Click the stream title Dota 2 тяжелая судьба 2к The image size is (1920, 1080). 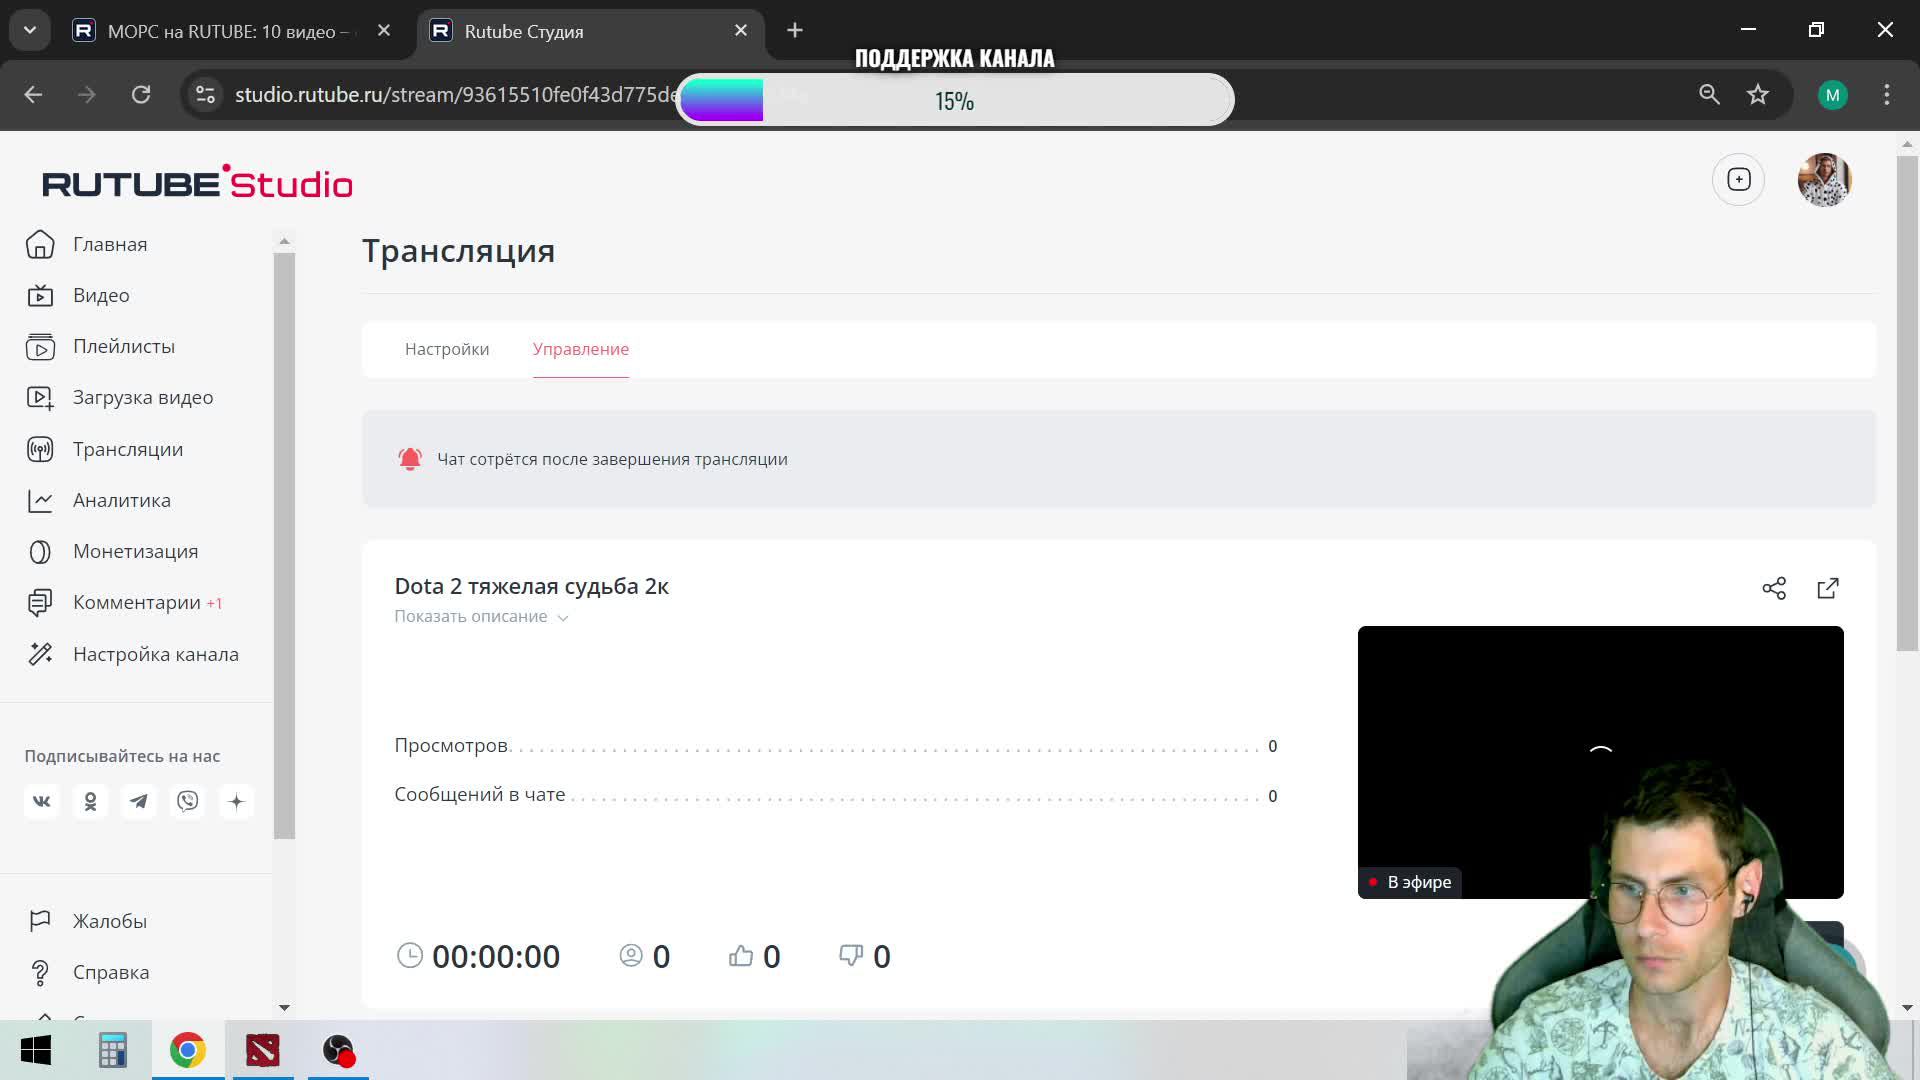coord(532,586)
